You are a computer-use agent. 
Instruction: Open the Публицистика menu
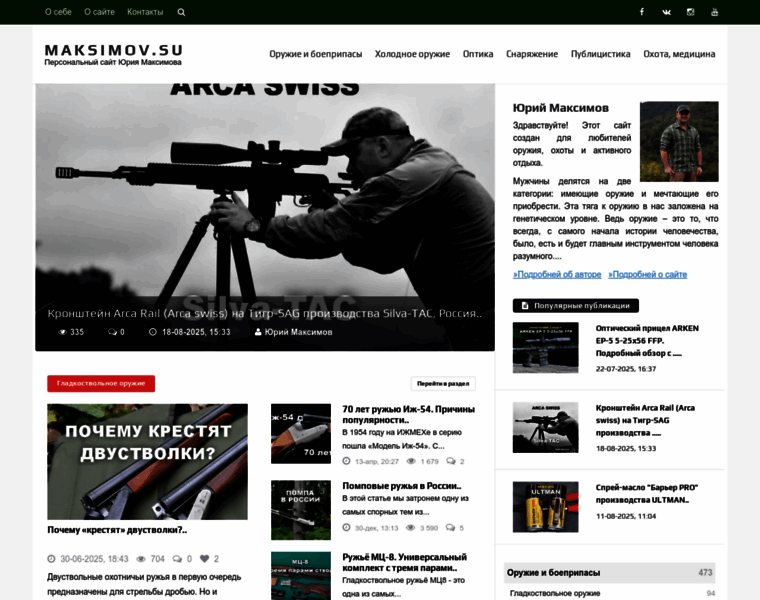[x=601, y=54]
